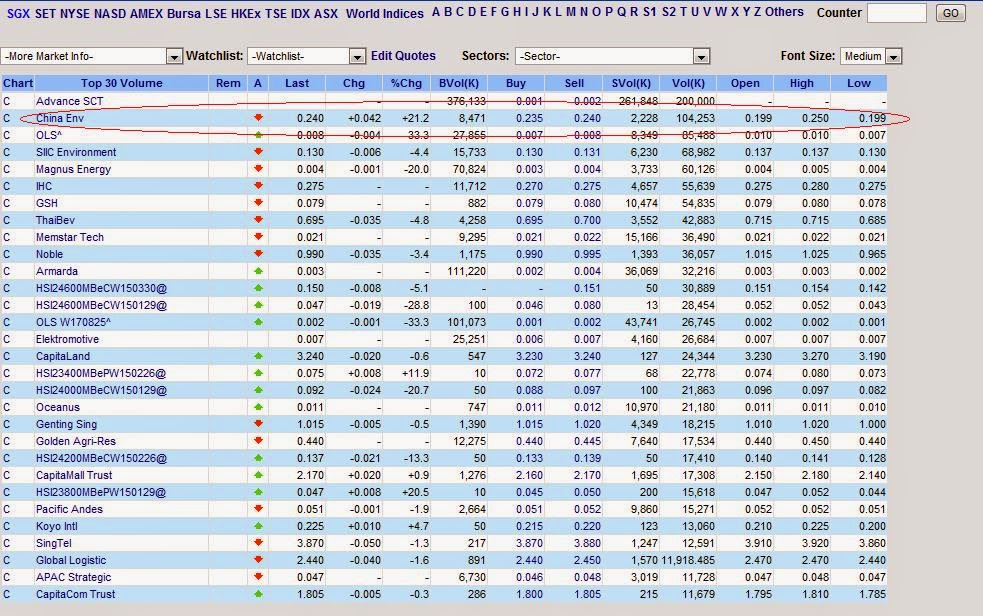The height and width of the screenshot is (616, 983).
Task: Open ThaiBev stock link
Action: pos(55,220)
